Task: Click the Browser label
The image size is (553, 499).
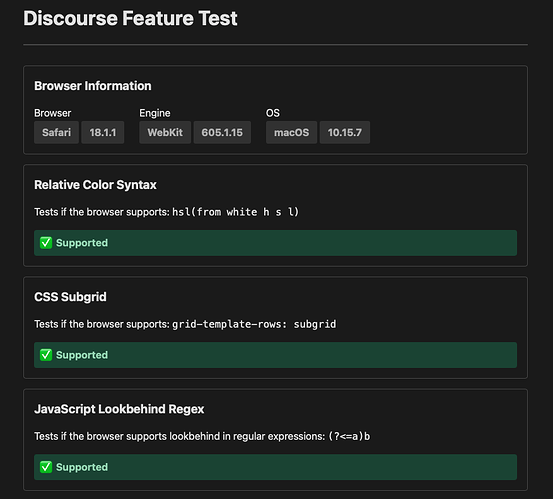Action: [53, 113]
